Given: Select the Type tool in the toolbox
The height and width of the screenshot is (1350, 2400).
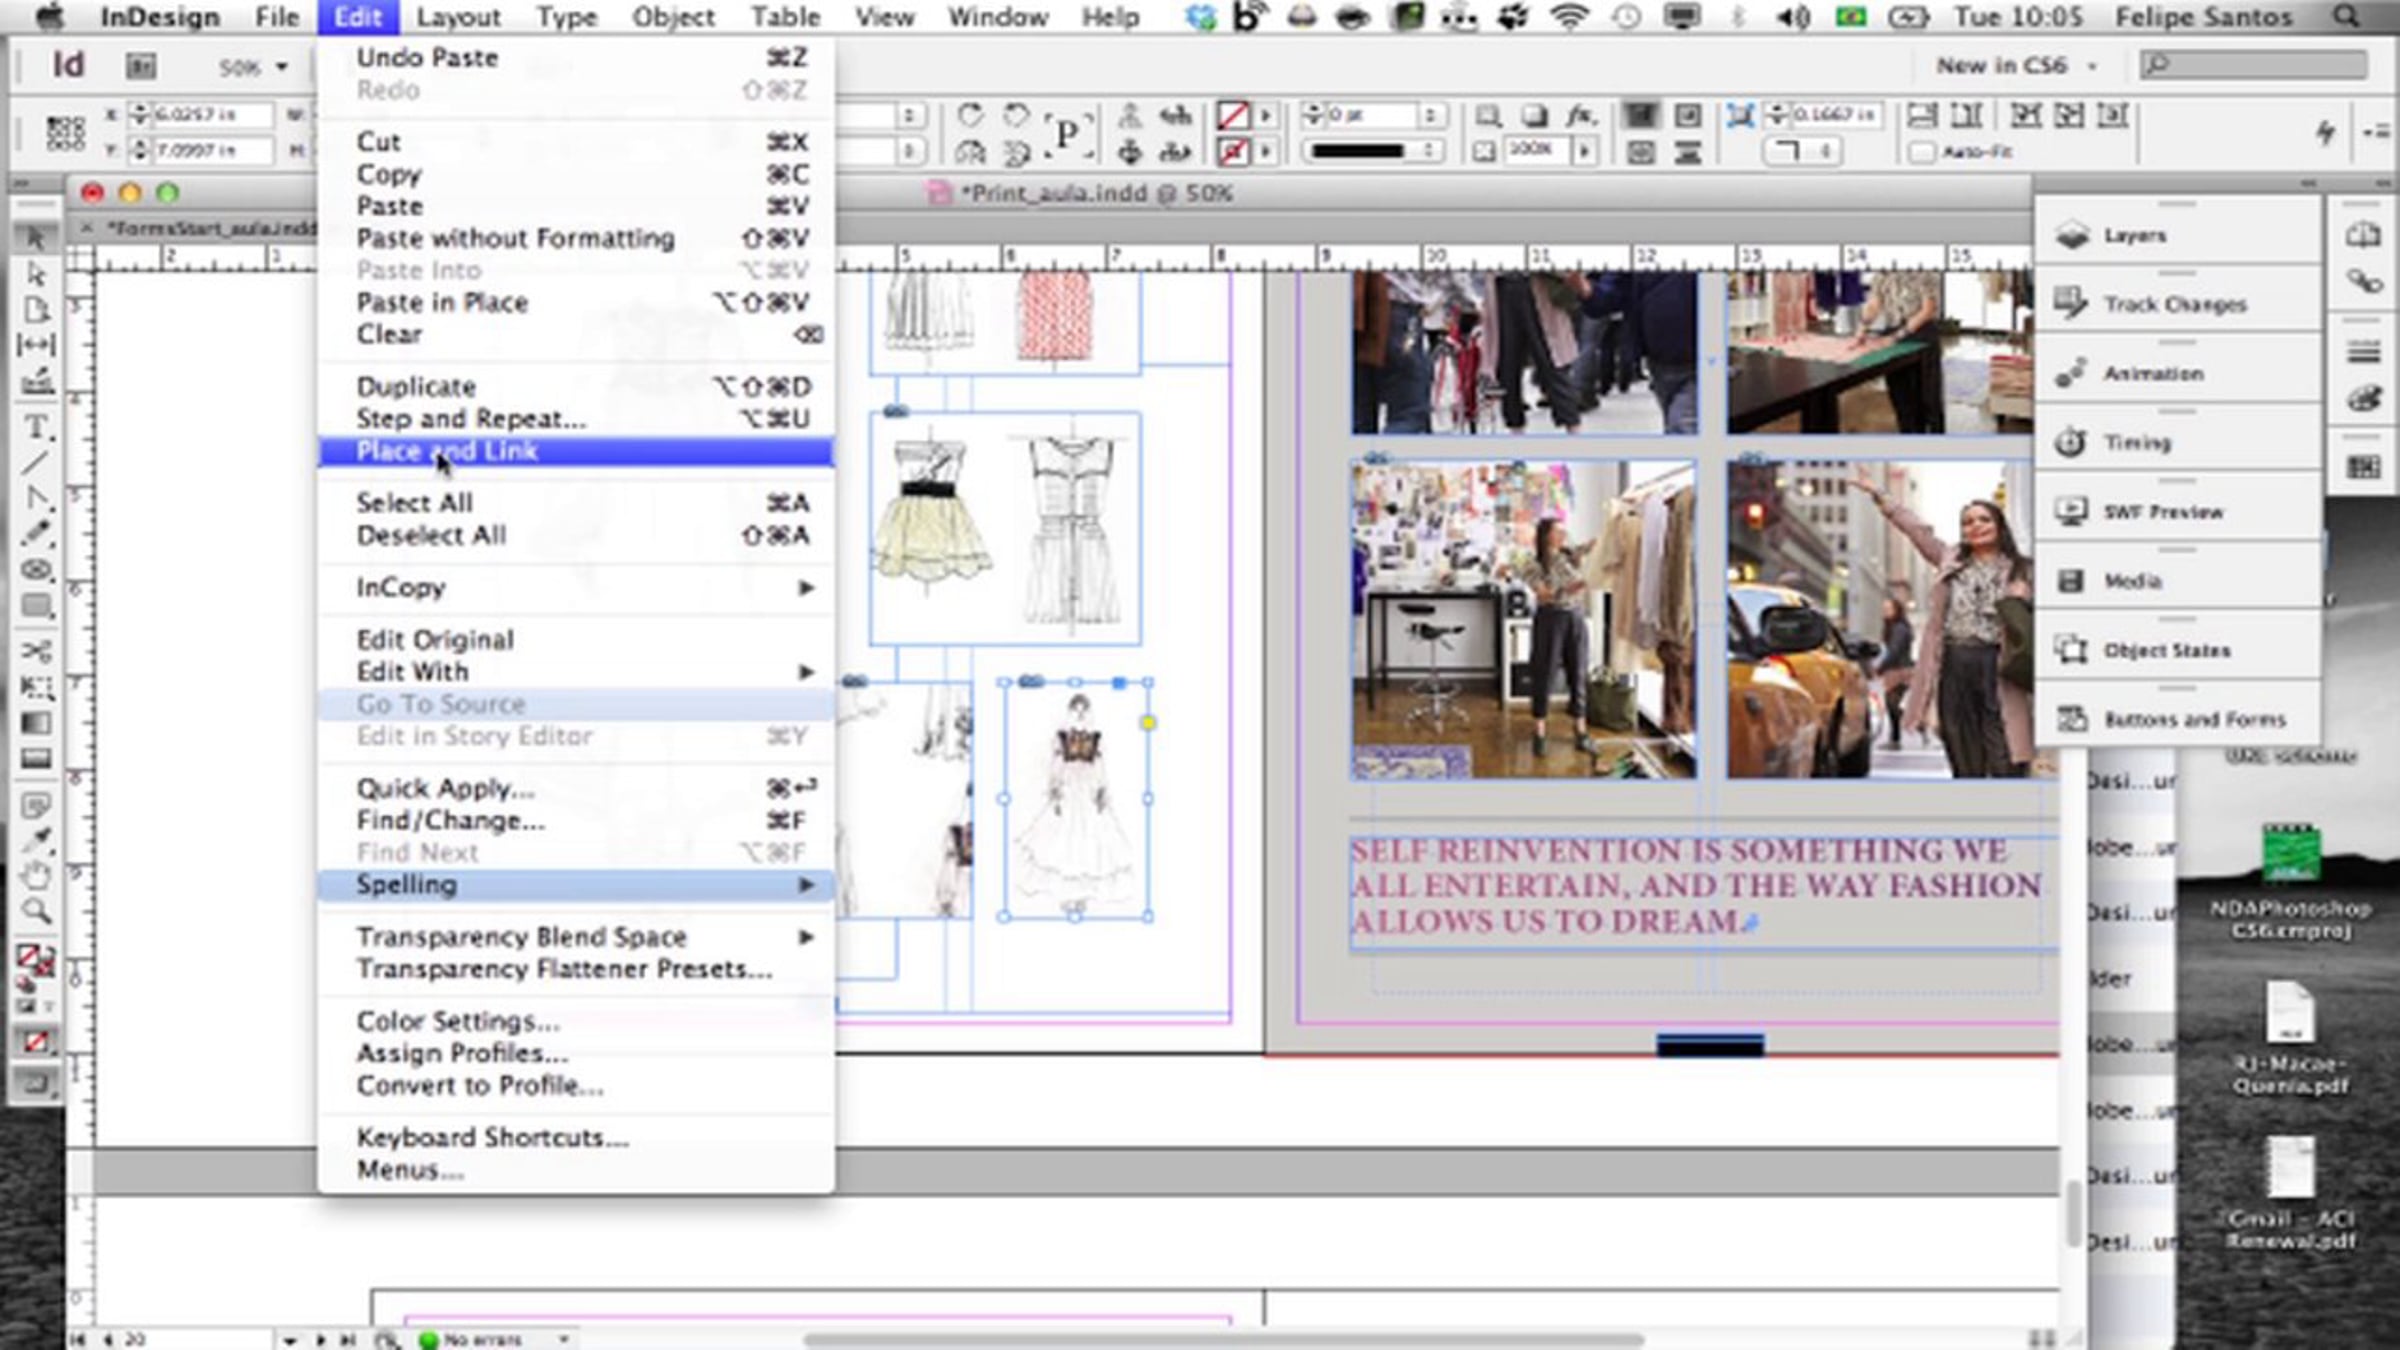Looking at the screenshot, I should (x=36, y=427).
